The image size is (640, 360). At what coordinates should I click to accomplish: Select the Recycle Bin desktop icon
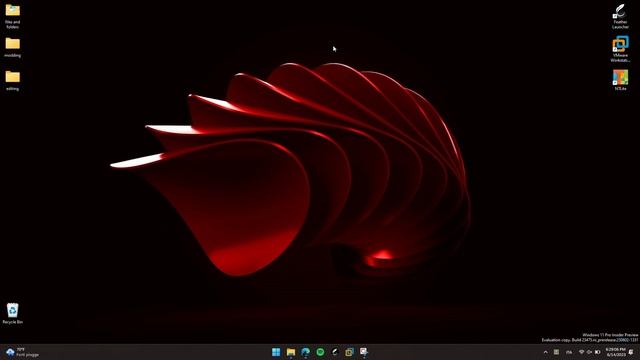pyautogui.click(x=13, y=313)
